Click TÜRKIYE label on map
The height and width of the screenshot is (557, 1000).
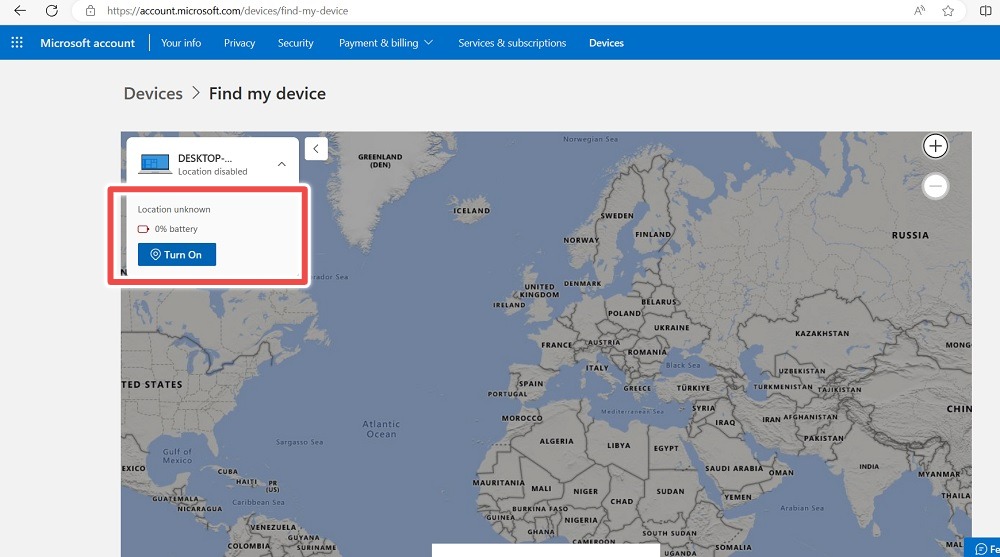coord(693,388)
